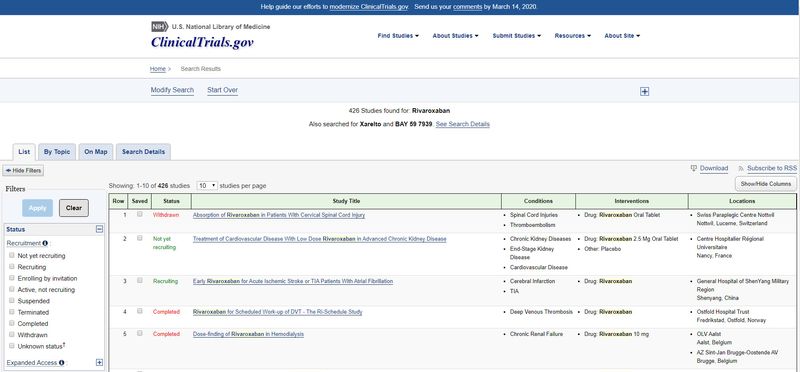Click the Expanded Access label link
This screenshot has height=372, width=800.
click(32, 363)
